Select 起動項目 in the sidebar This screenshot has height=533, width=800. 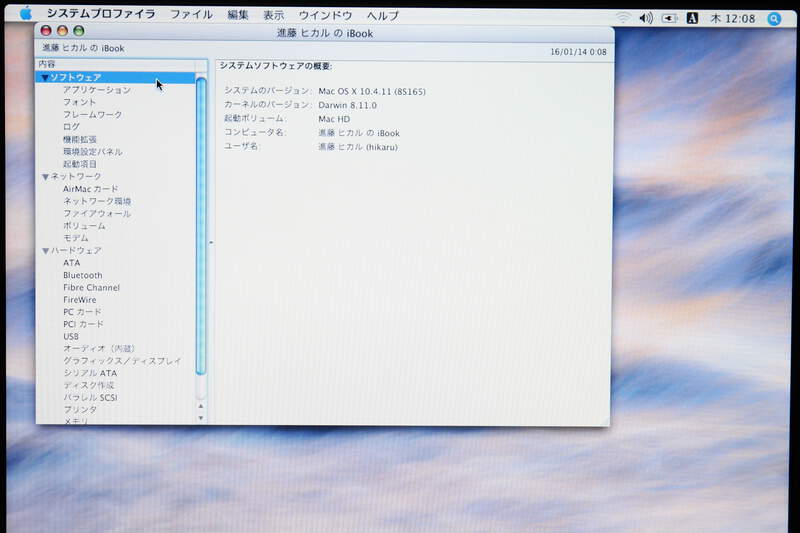[80, 164]
